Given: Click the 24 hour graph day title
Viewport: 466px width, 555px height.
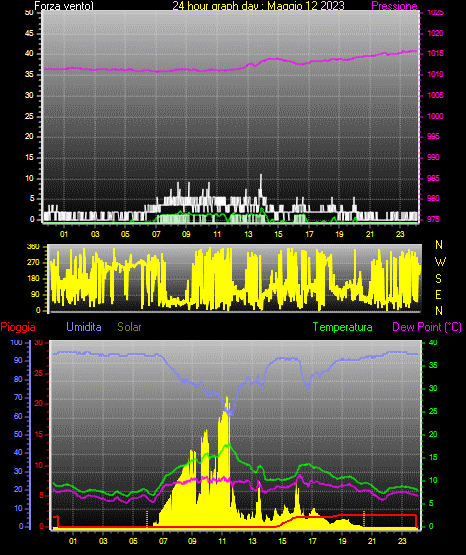Looking at the screenshot, I should (x=258, y=6).
